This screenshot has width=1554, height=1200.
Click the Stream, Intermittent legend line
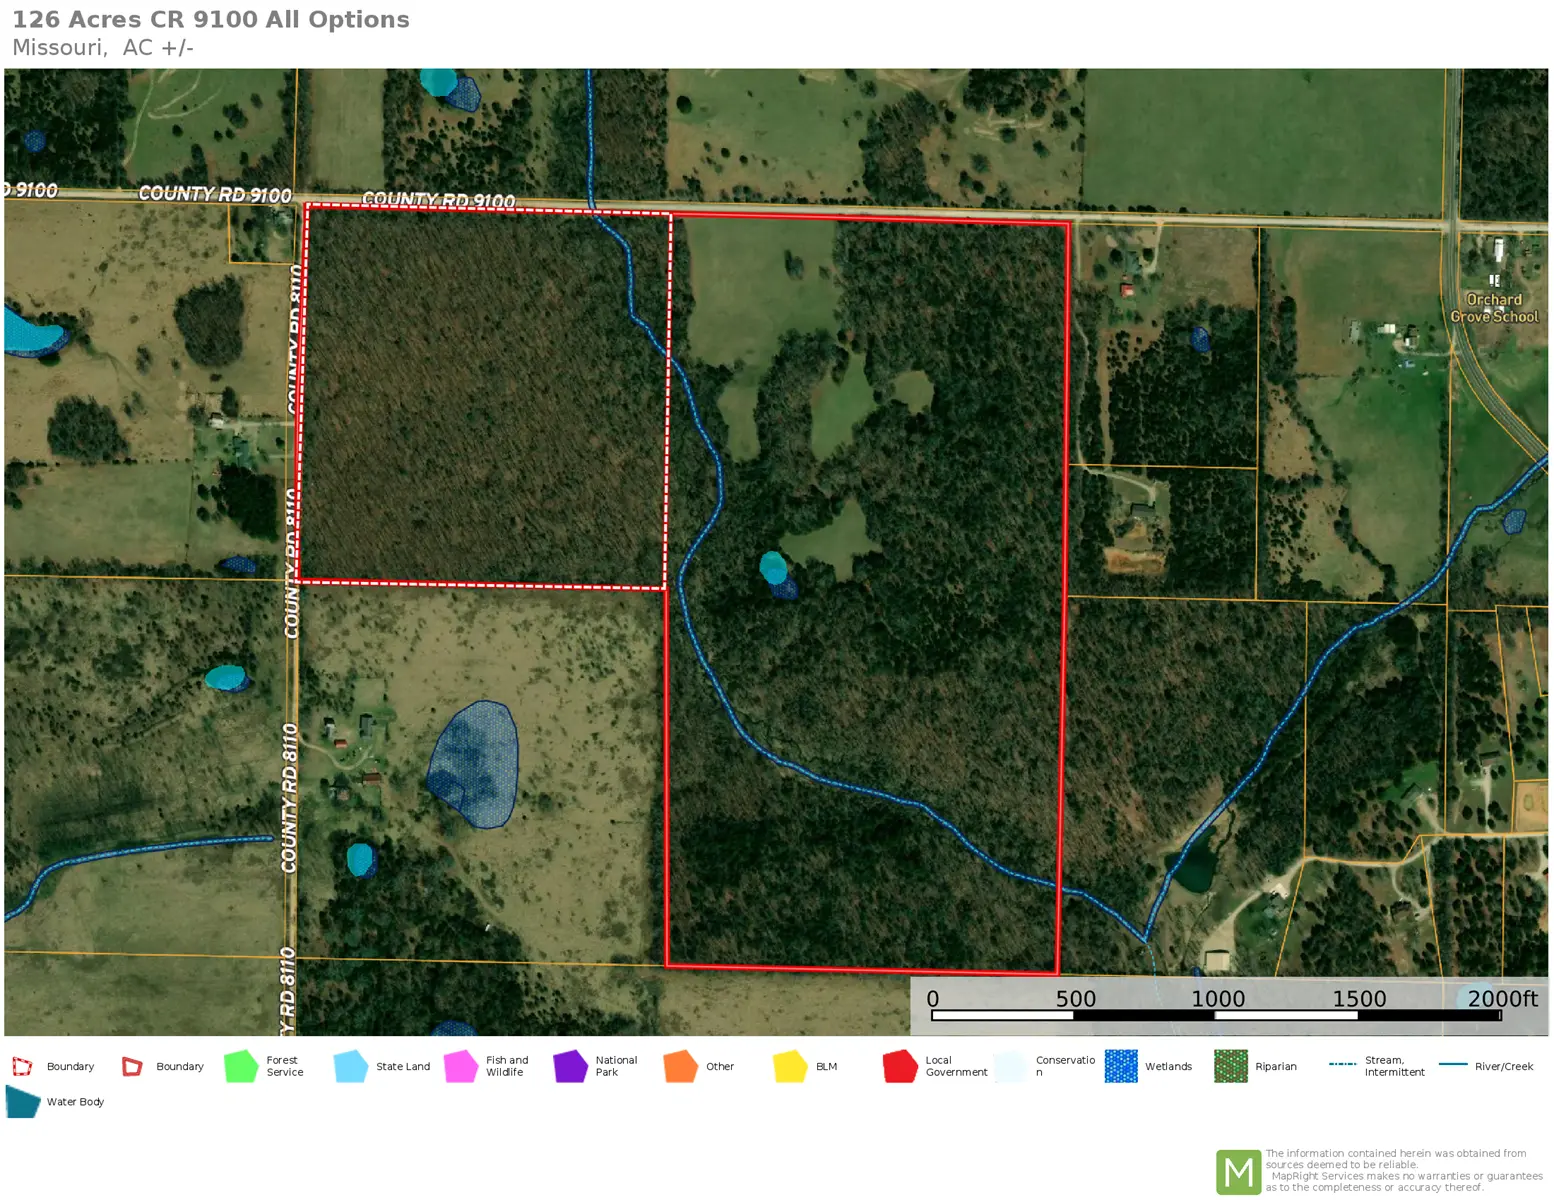pos(1342,1064)
